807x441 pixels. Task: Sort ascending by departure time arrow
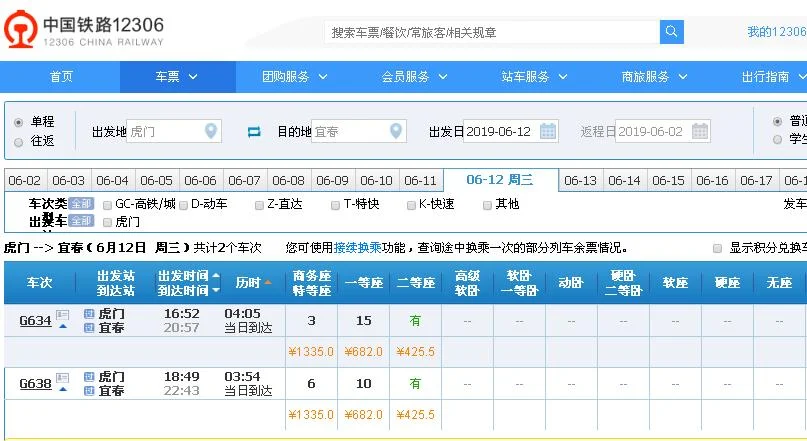tap(216, 276)
